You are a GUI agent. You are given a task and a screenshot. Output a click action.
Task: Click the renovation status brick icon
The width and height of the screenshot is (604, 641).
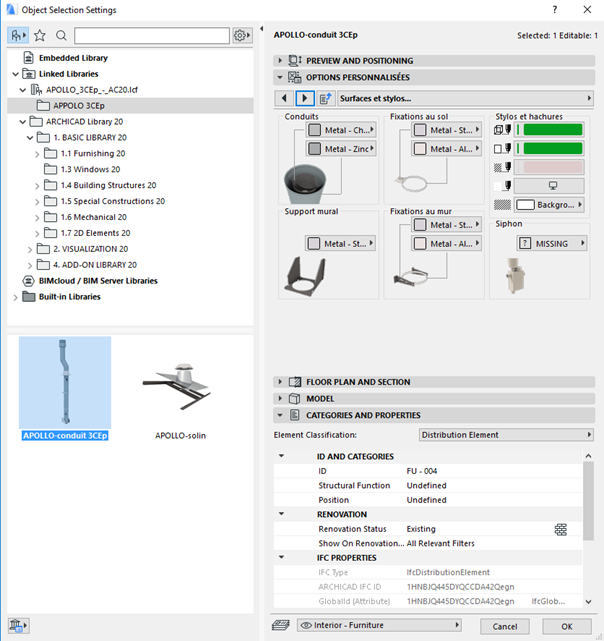[561, 528]
